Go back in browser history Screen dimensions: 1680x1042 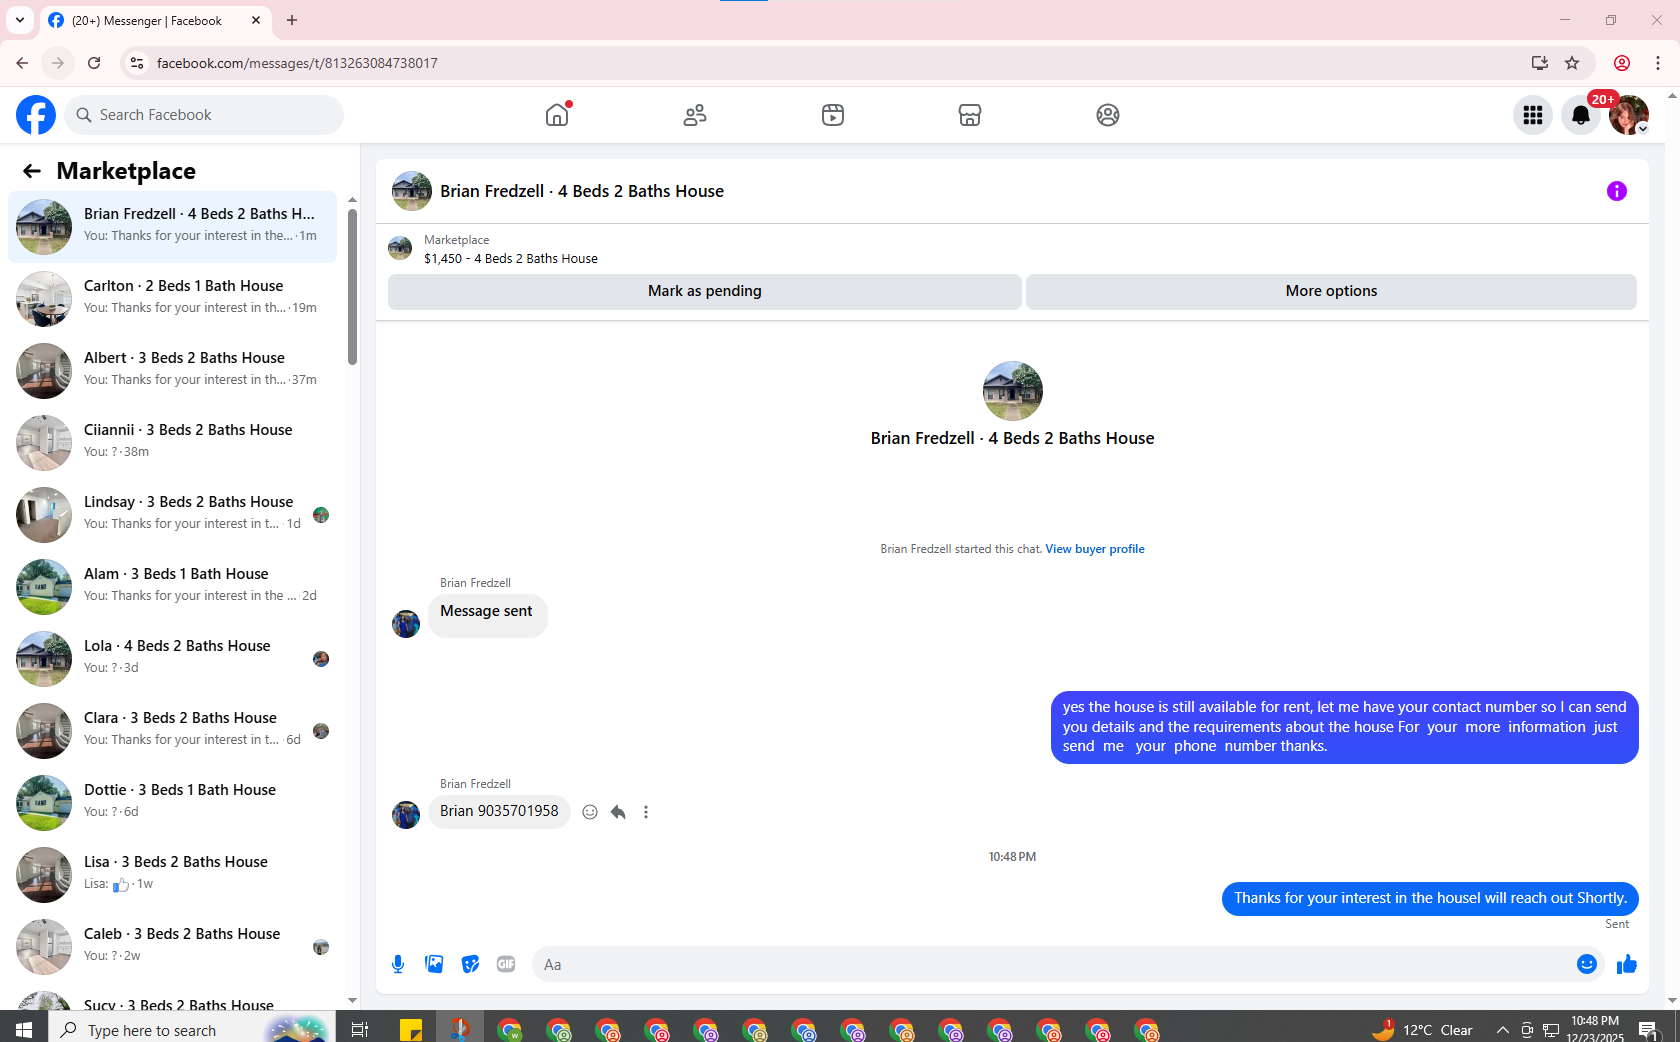click(x=22, y=63)
